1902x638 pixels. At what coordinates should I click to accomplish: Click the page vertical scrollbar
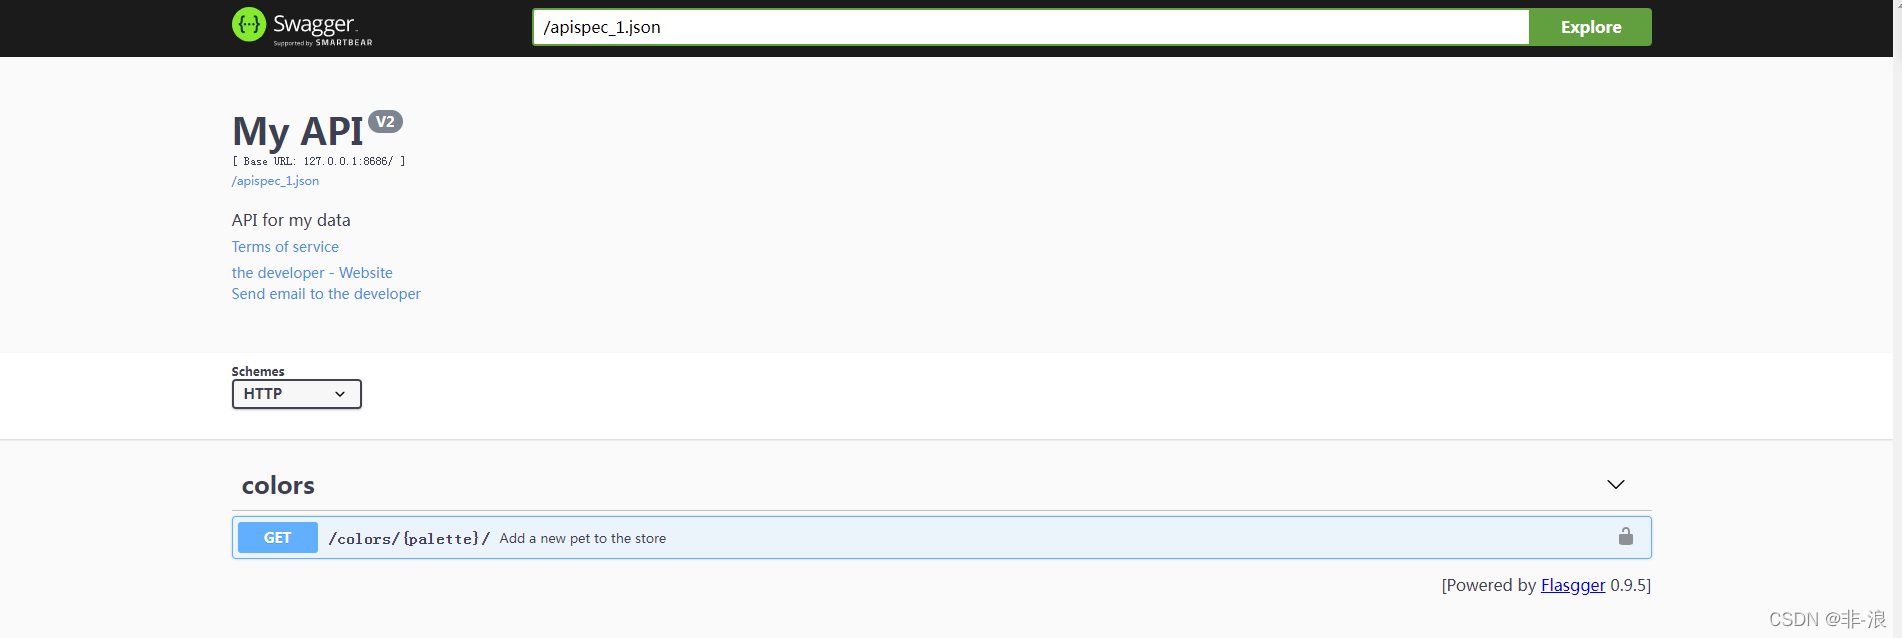point(1897,319)
